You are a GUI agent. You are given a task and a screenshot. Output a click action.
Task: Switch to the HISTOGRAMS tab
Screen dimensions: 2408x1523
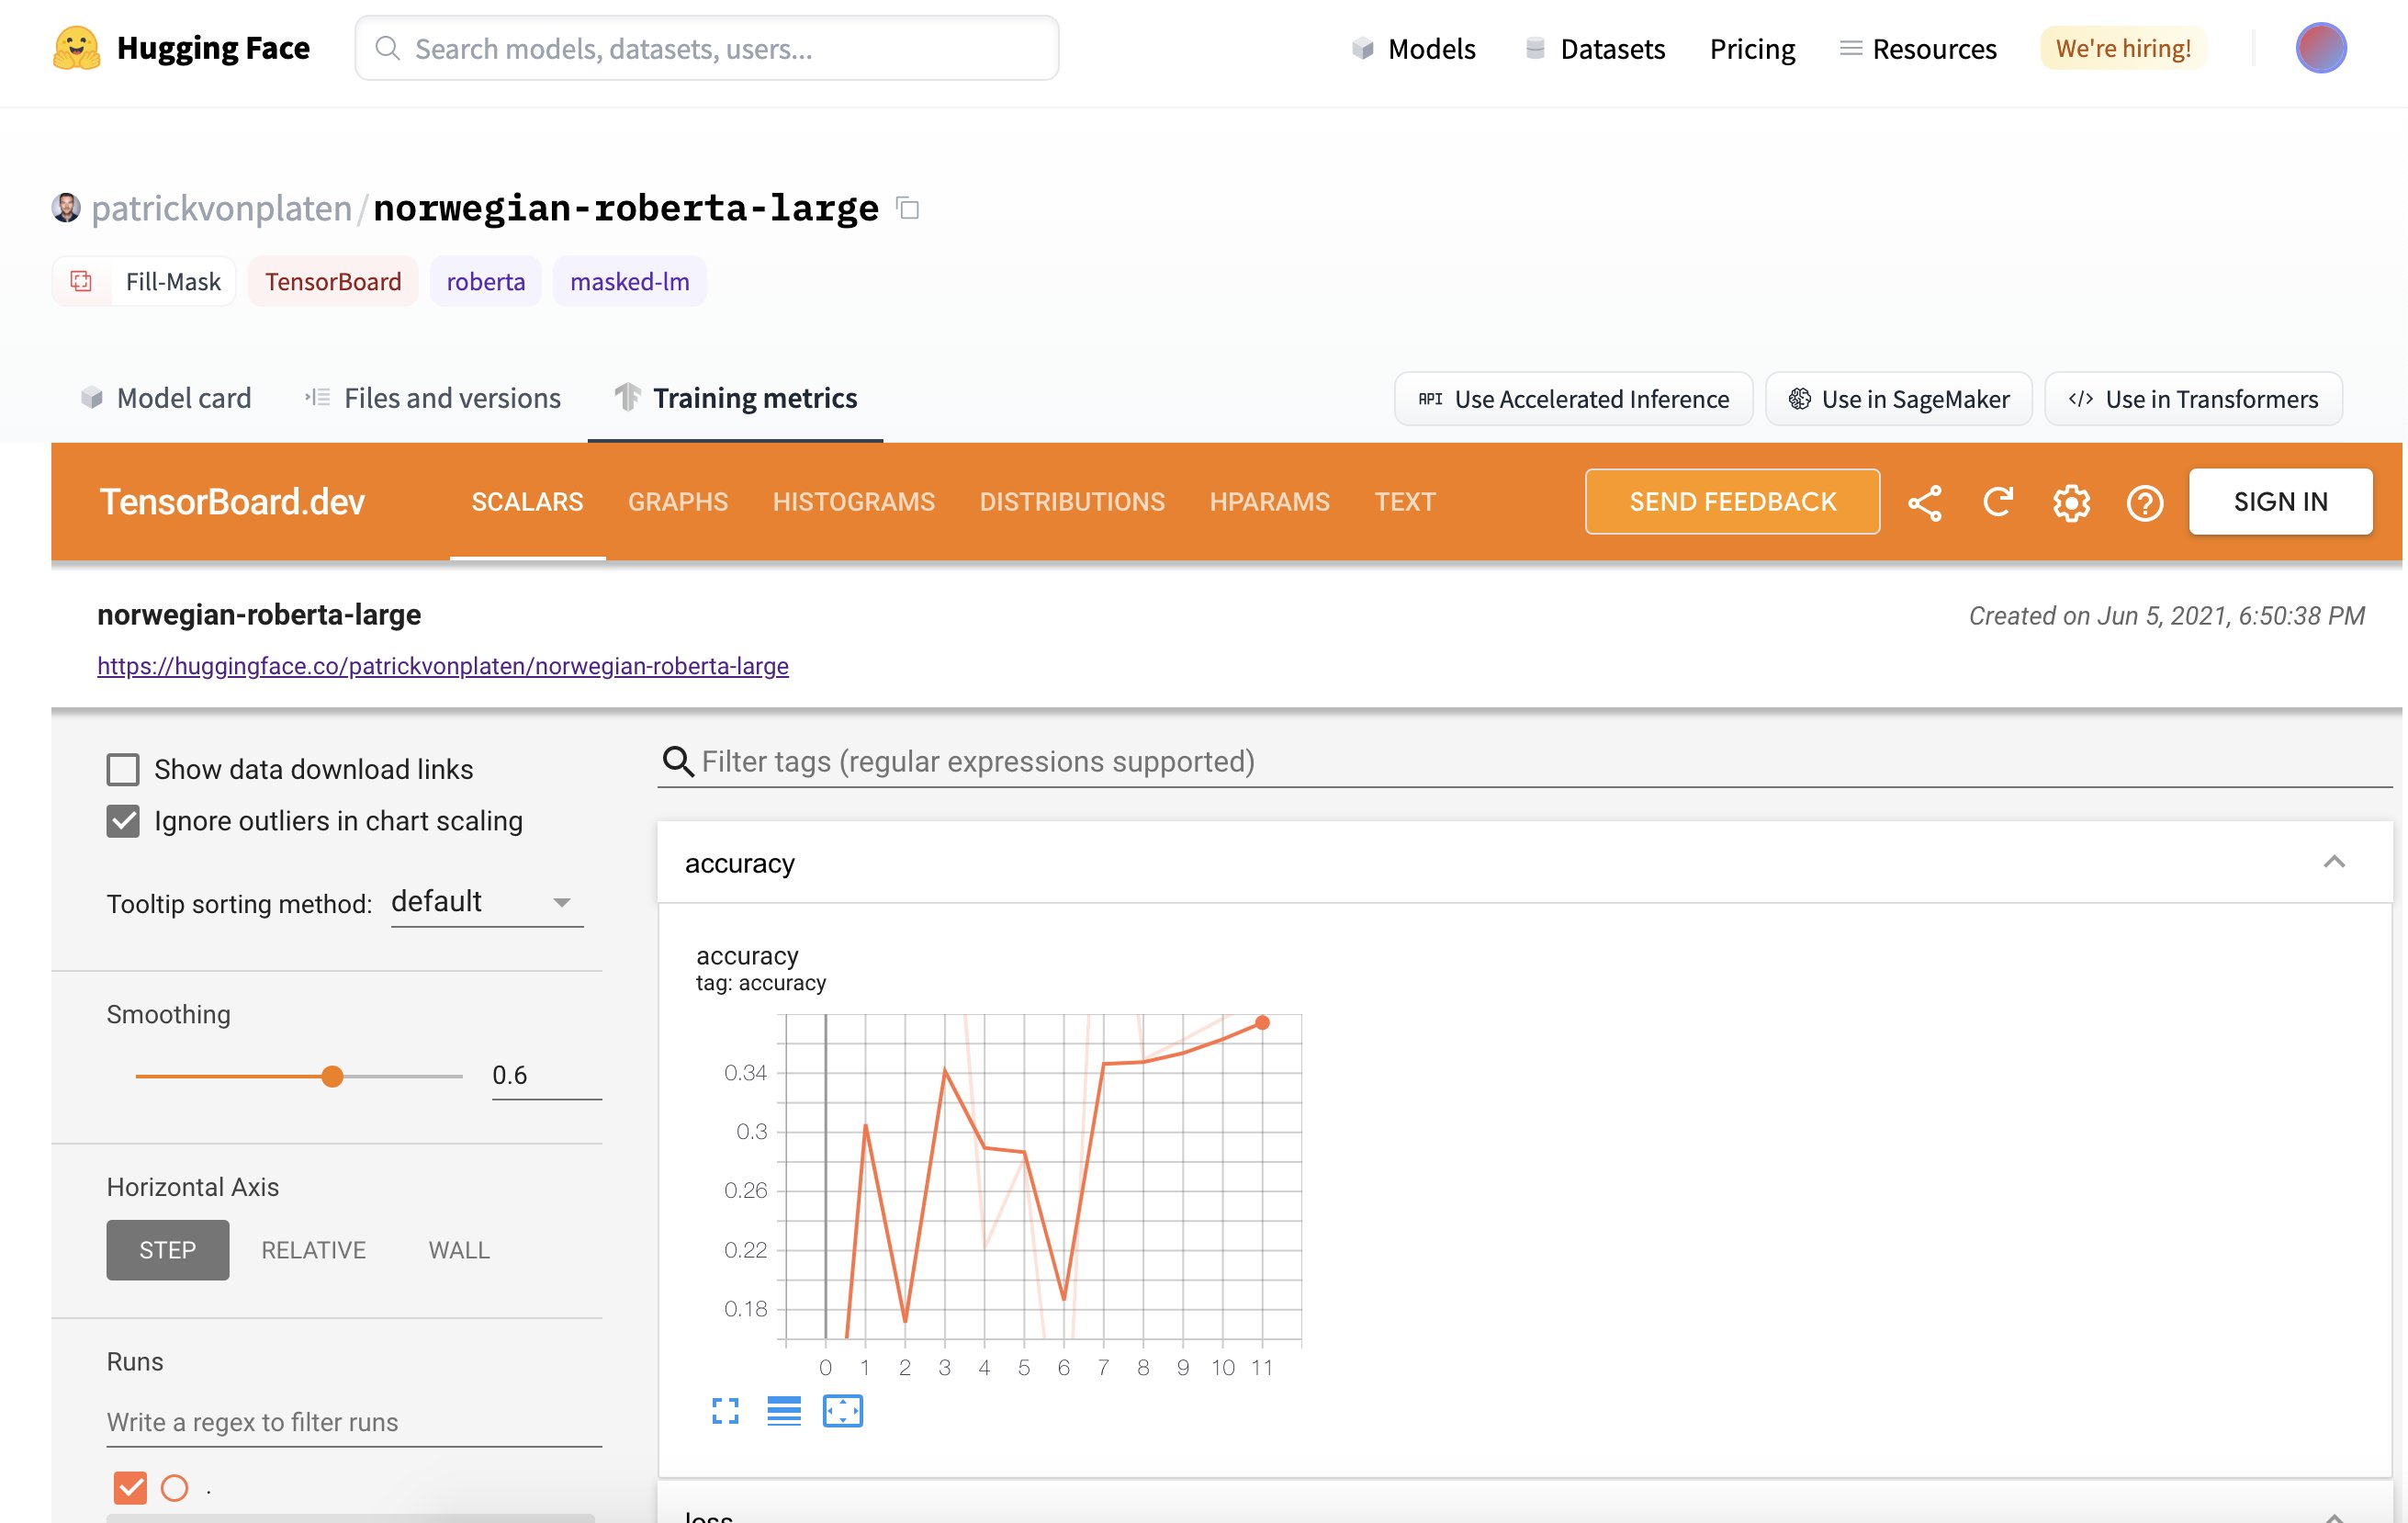853,502
